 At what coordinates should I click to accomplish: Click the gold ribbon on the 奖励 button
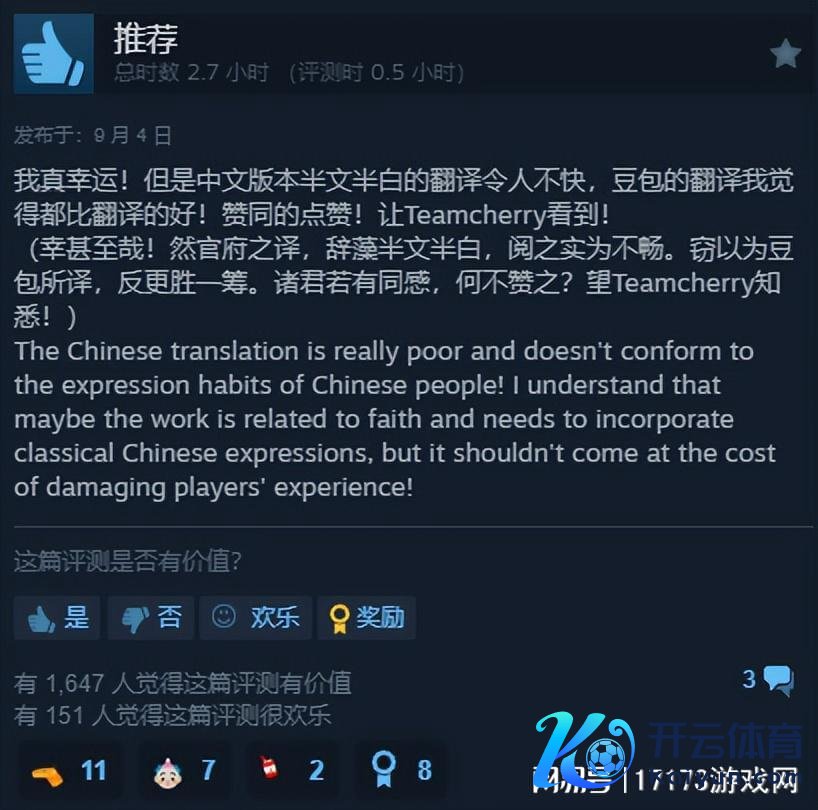click(x=339, y=619)
